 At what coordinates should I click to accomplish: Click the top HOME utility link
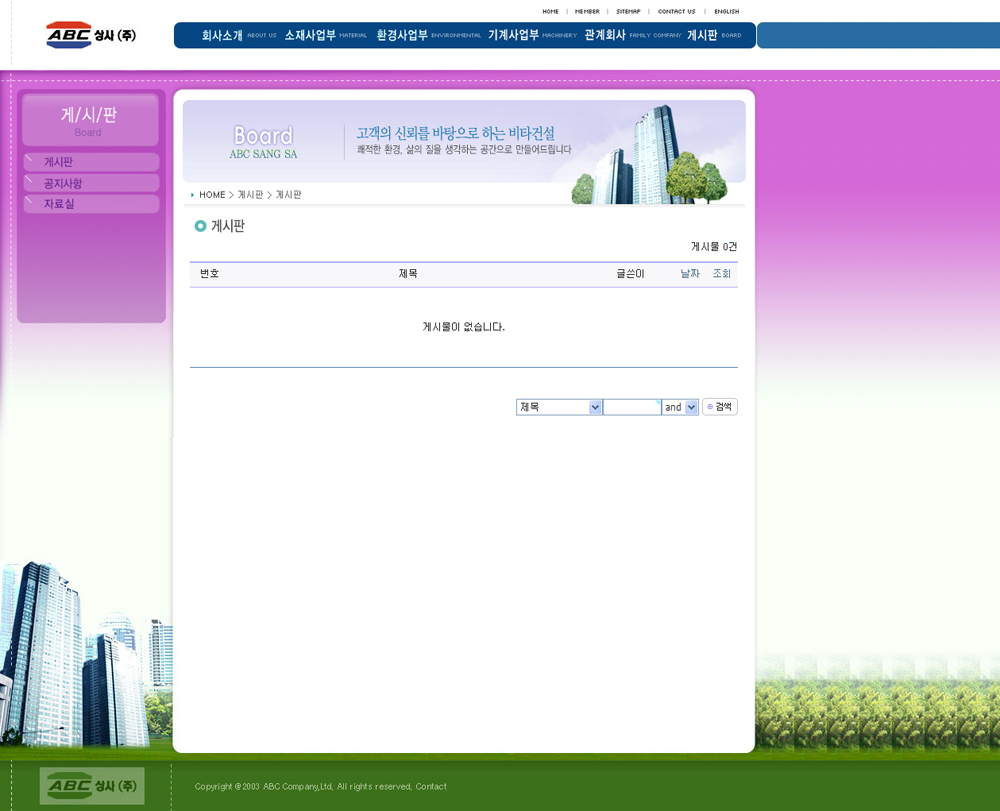550,11
